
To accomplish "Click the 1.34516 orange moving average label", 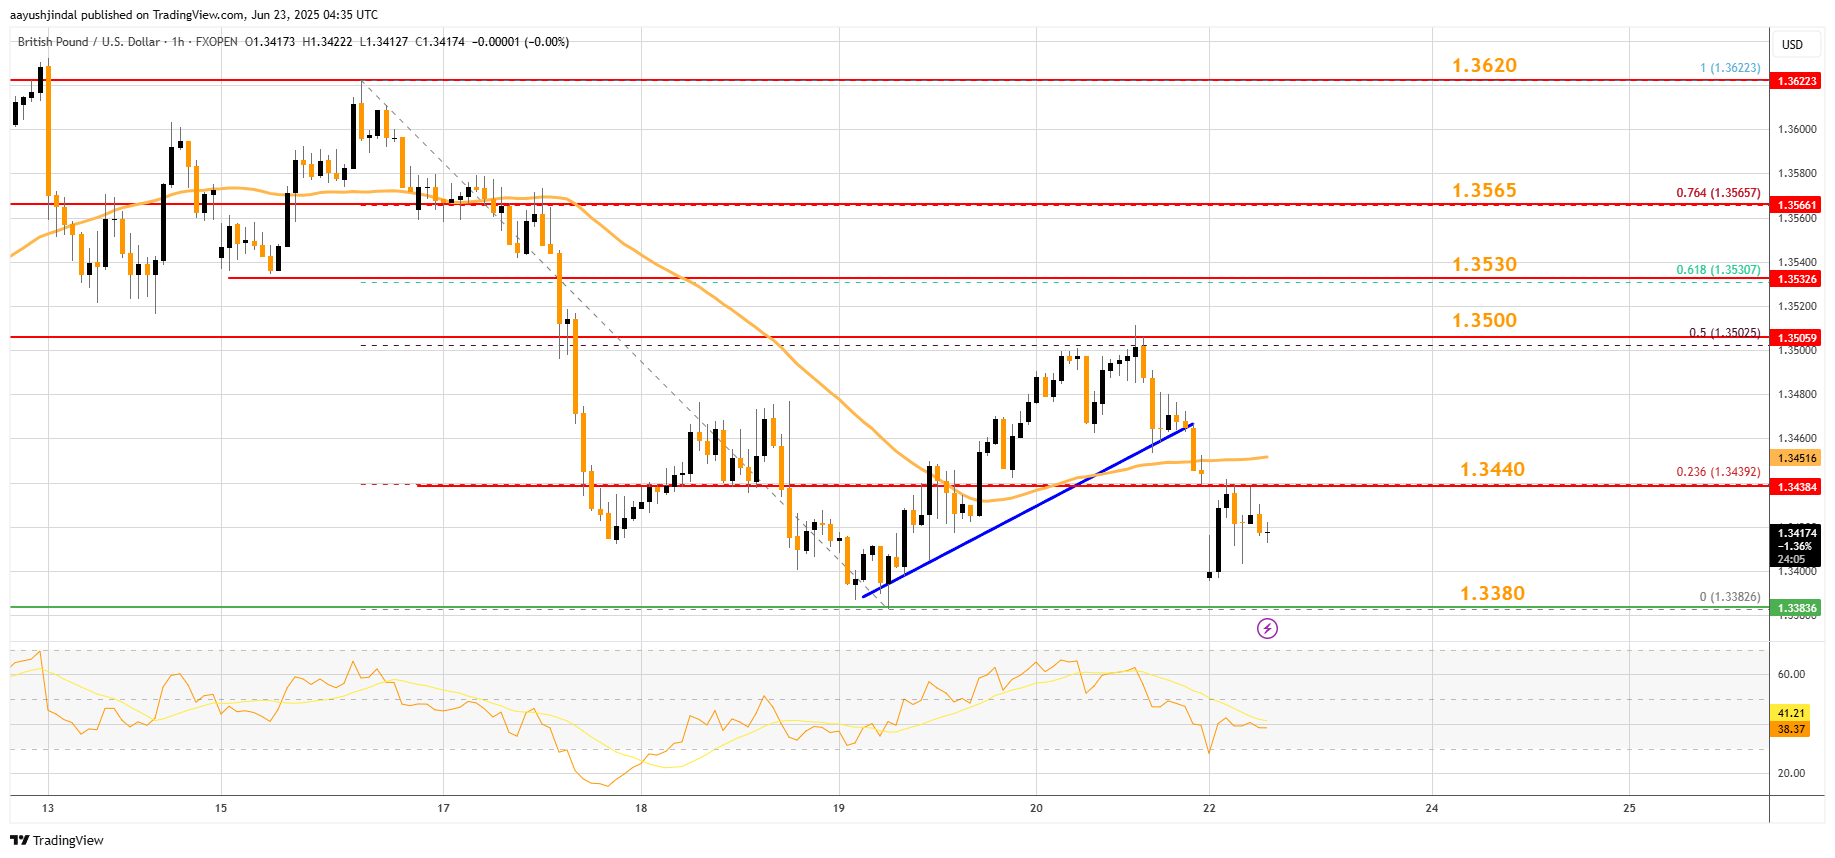I will [x=1795, y=458].
